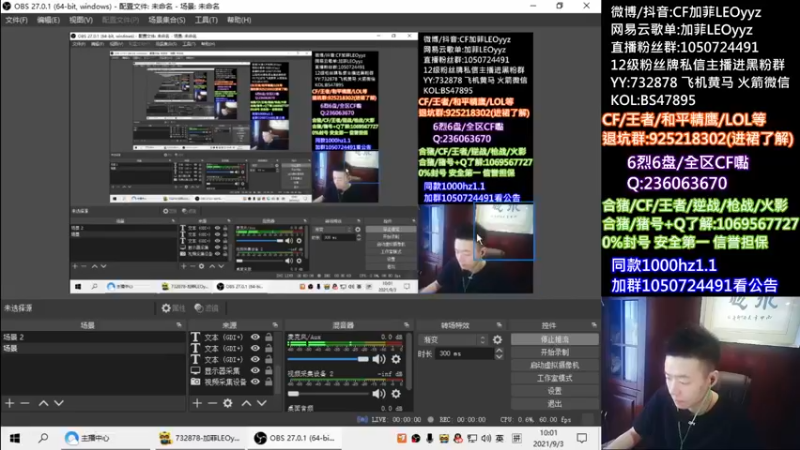
Task: Toggle lock of 视频采集设备 source
Action: pos(269,382)
